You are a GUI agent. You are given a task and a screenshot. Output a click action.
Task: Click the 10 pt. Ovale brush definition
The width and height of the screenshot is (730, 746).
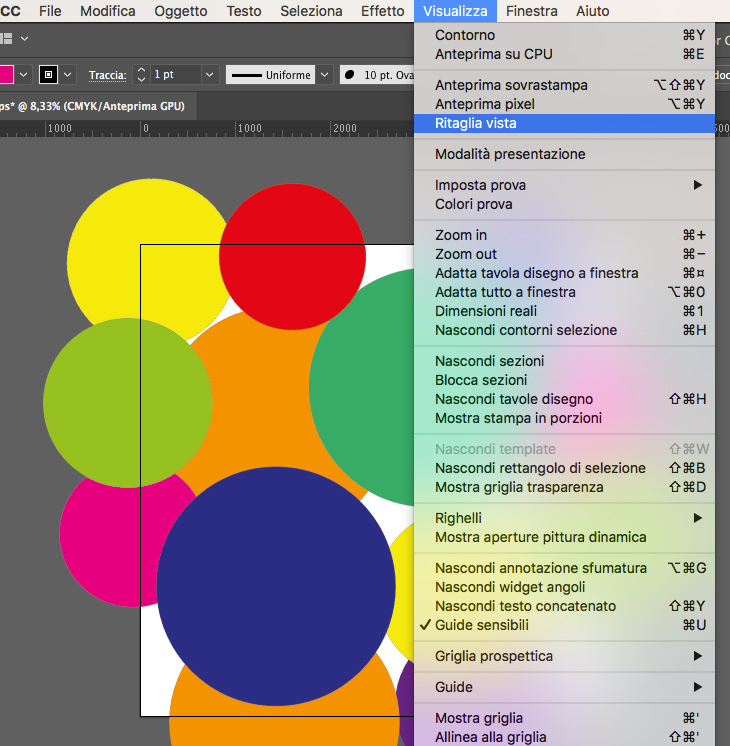(377, 75)
